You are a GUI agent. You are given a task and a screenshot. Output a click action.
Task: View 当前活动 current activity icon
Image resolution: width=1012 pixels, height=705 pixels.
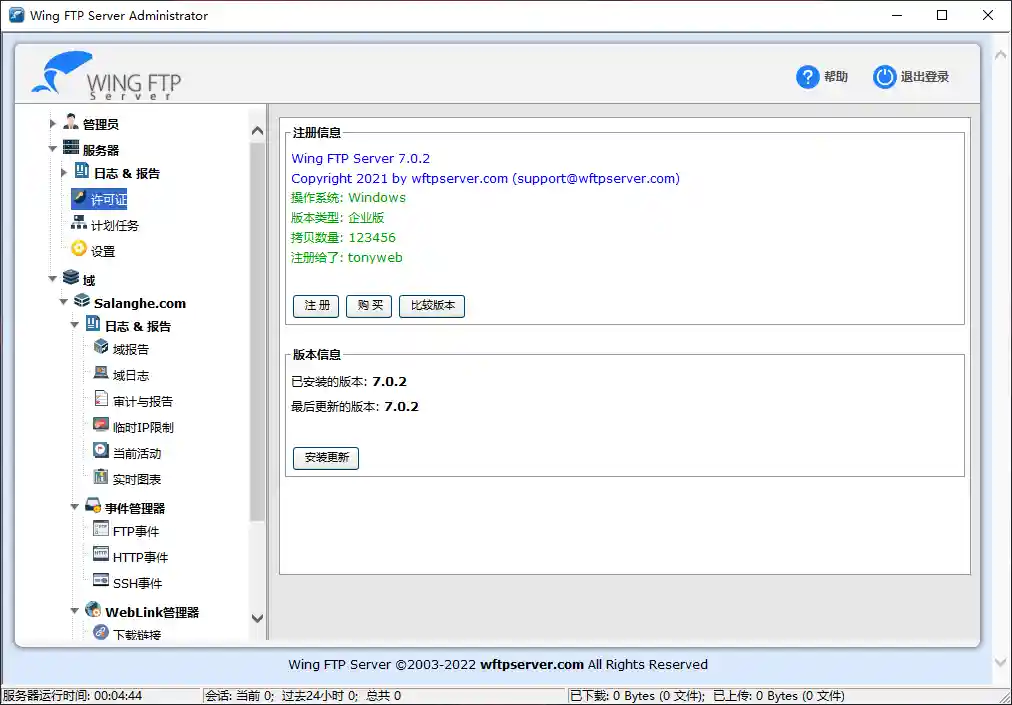[100, 451]
